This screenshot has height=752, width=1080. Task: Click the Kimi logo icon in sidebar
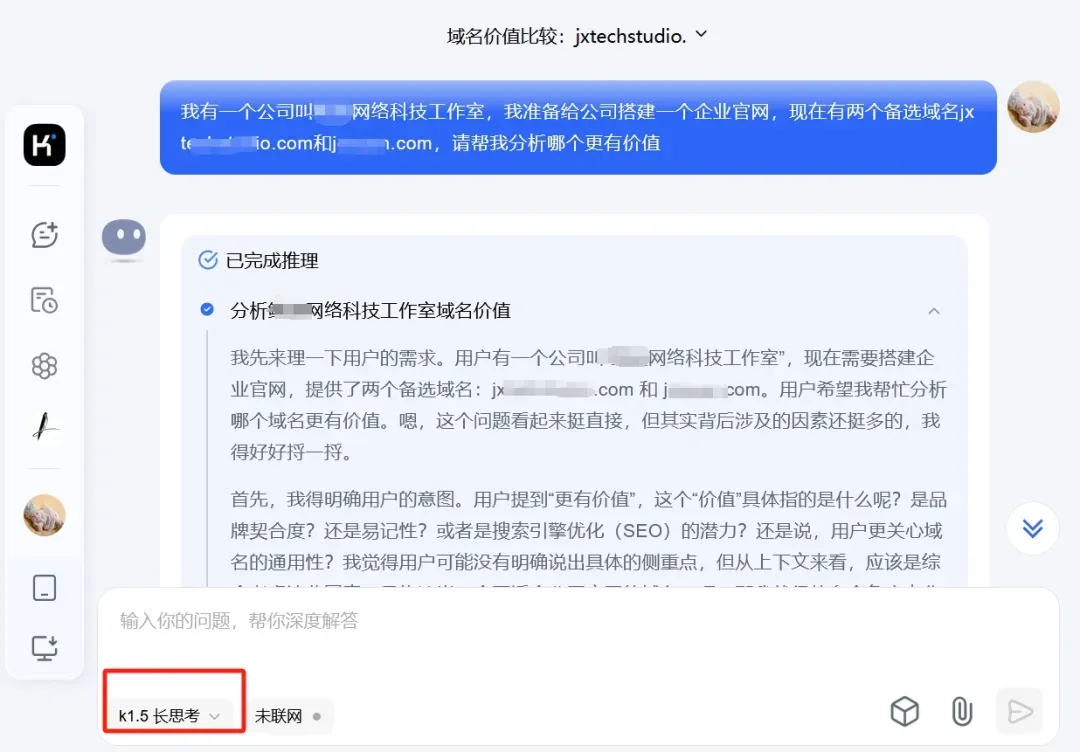coord(45,145)
